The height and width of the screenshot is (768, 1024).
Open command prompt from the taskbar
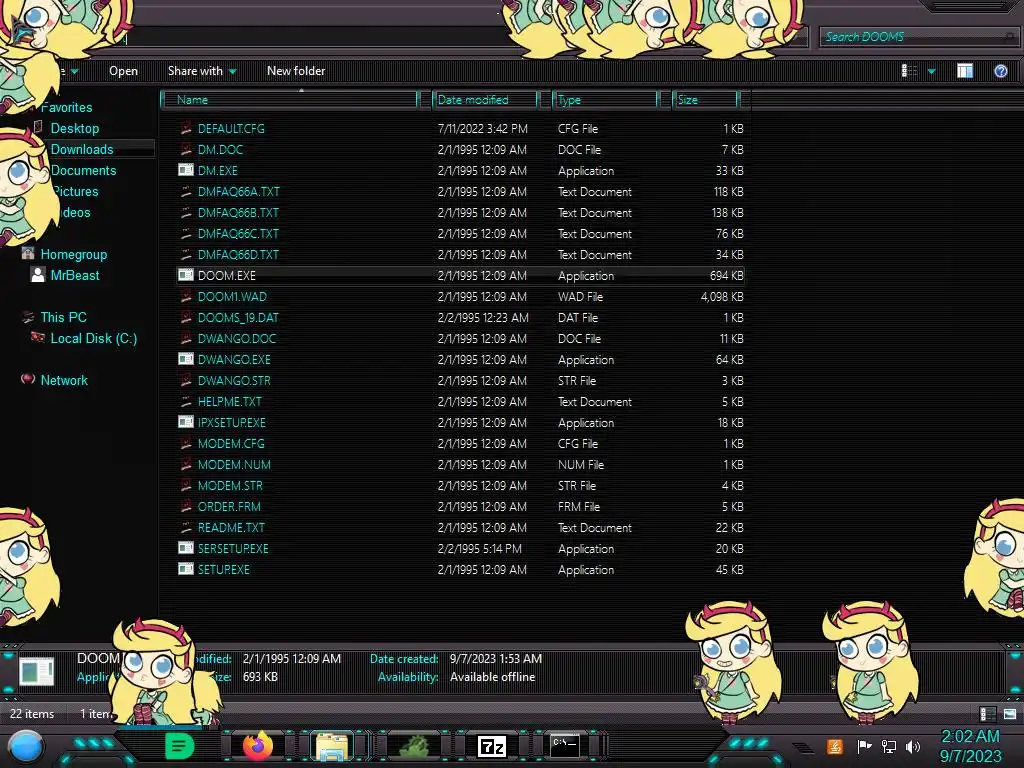click(x=564, y=745)
